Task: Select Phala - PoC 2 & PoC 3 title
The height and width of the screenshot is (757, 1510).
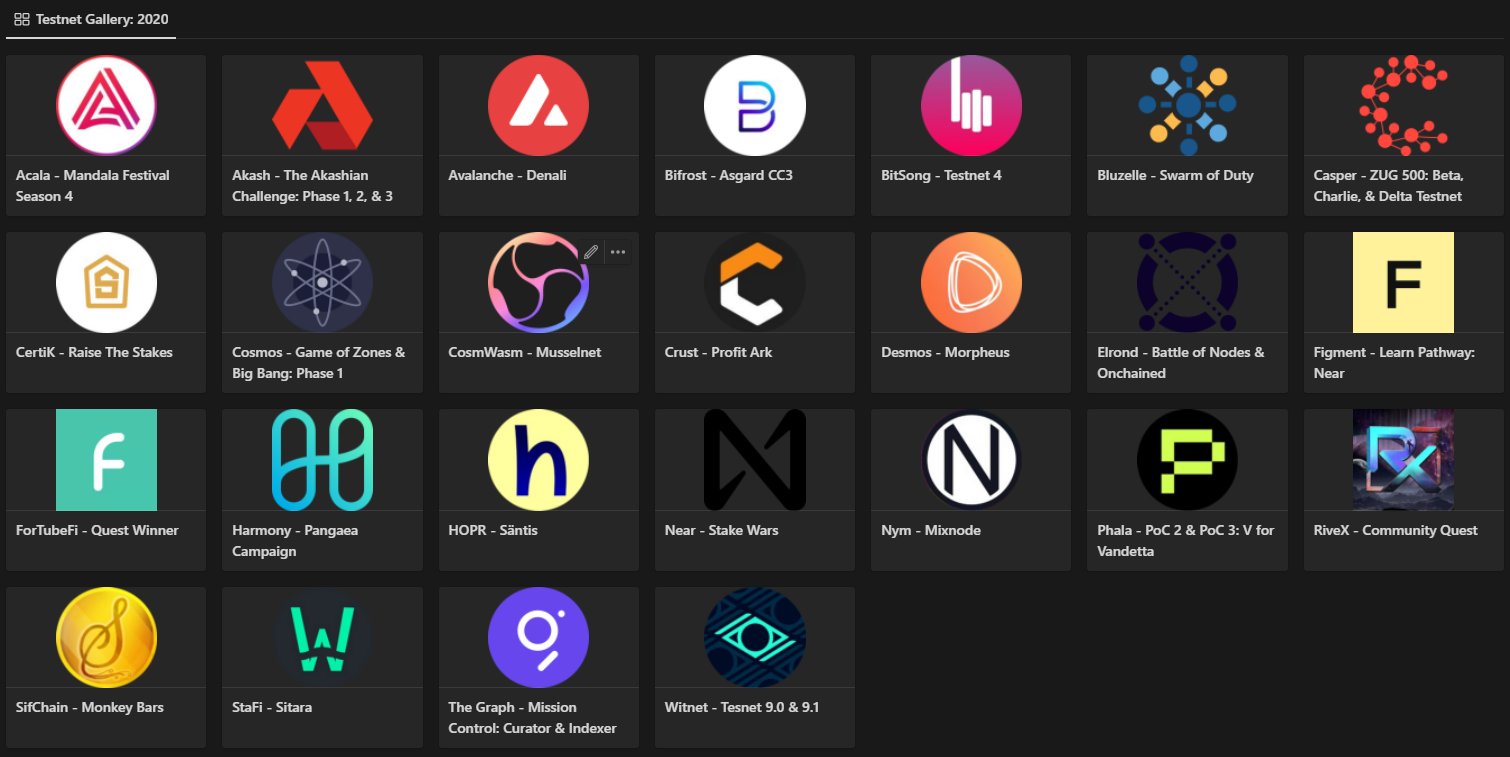Action: point(1185,541)
